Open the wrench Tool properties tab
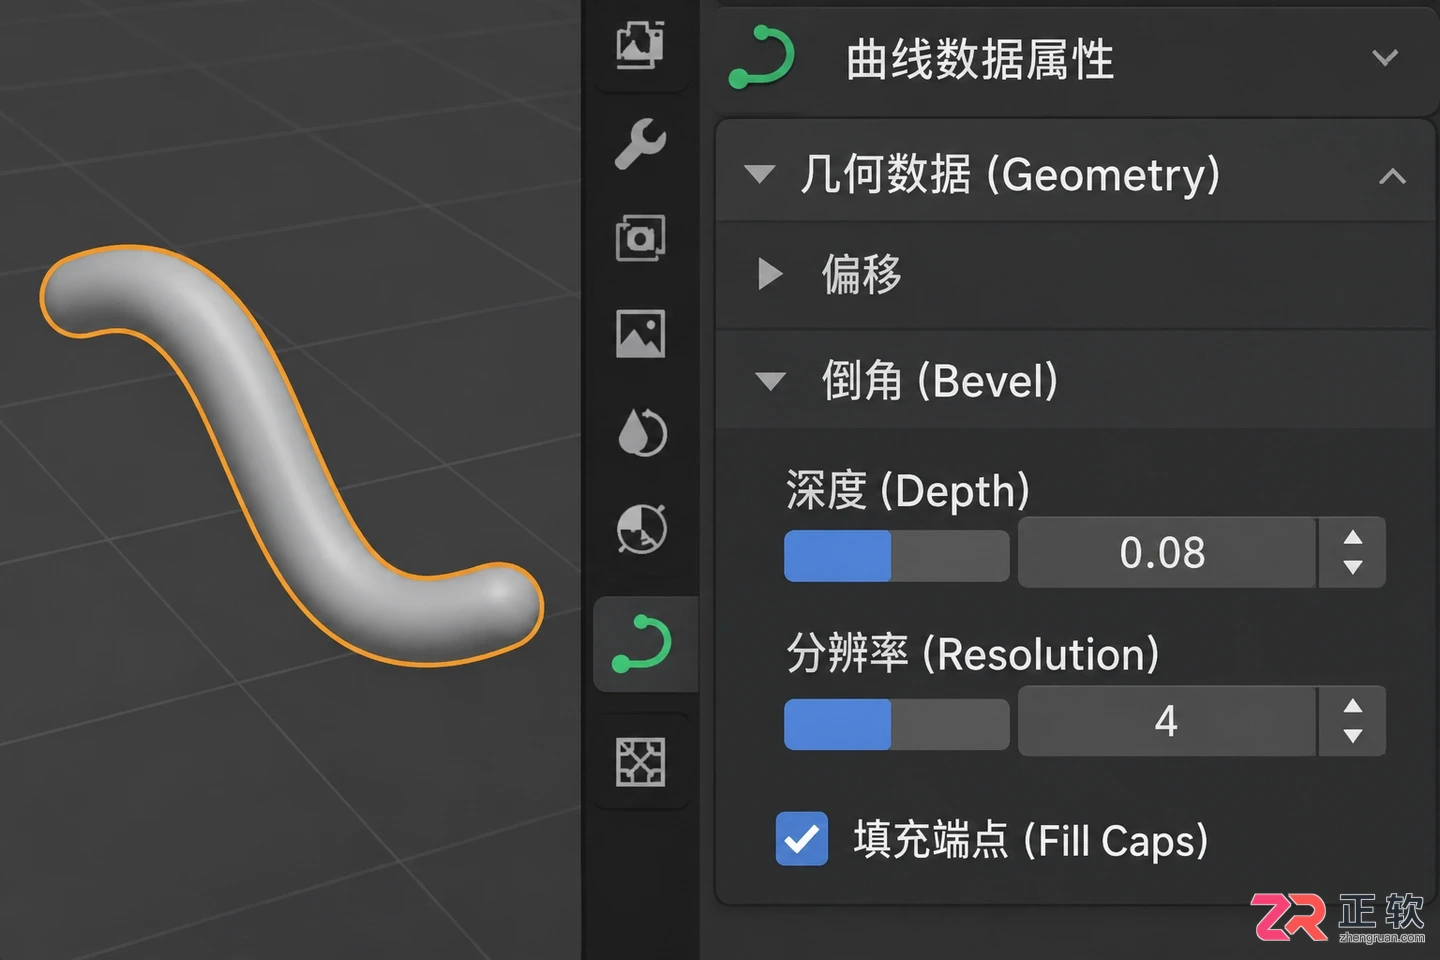The width and height of the screenshot is (1440, 960). (640, 143)
